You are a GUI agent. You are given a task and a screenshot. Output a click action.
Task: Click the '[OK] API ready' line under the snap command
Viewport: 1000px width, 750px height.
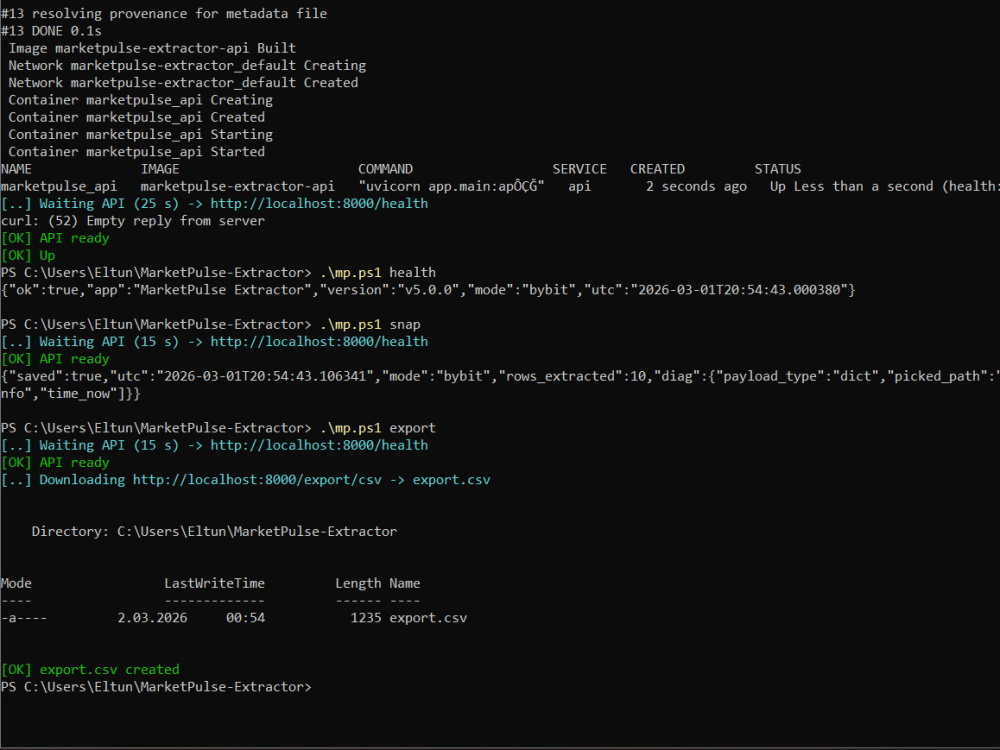pos(55,359)
